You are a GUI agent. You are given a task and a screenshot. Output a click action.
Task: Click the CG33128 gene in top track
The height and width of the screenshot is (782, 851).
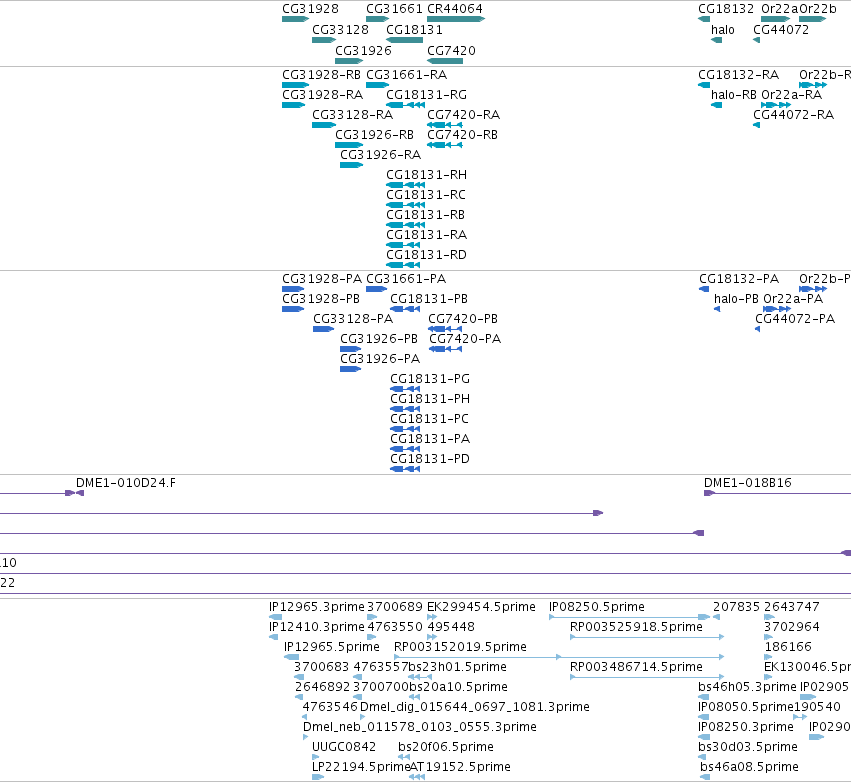click(x=324, y=40)
